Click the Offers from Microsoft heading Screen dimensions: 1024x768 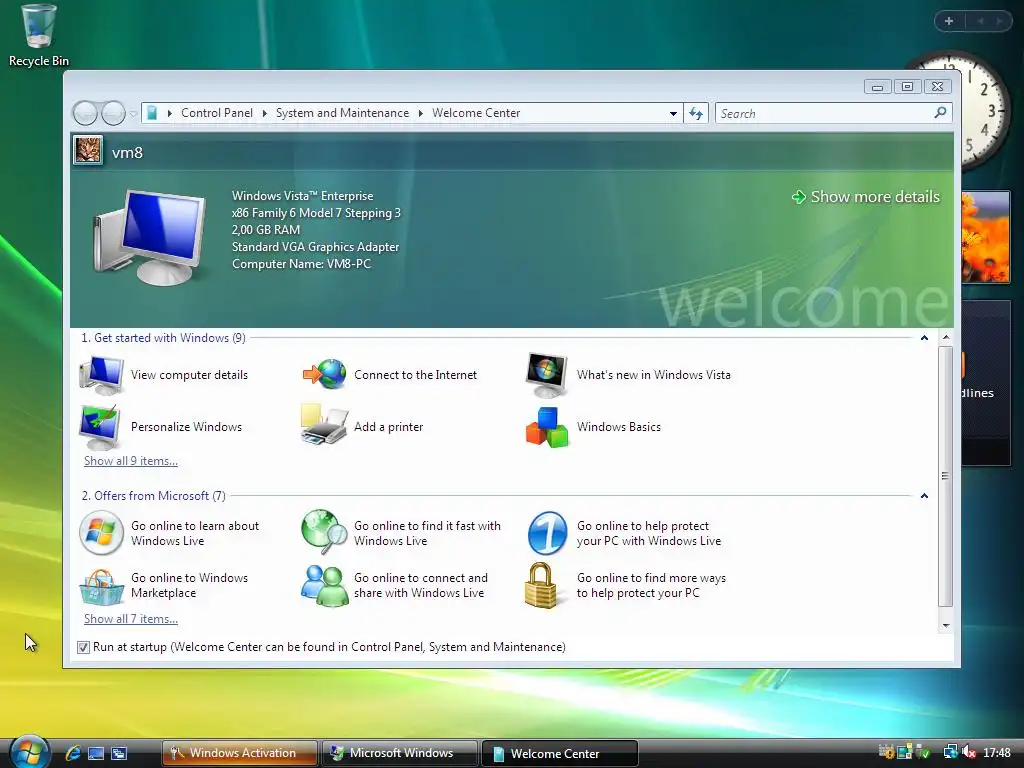[153, 496]
